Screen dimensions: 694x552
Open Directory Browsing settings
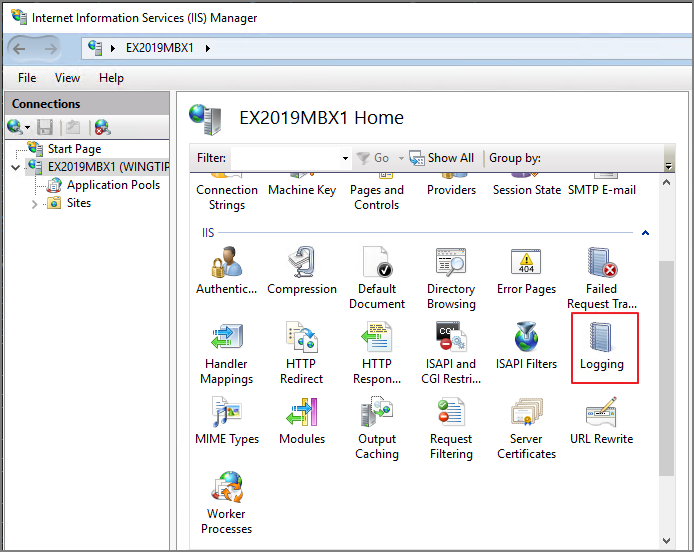451,278
